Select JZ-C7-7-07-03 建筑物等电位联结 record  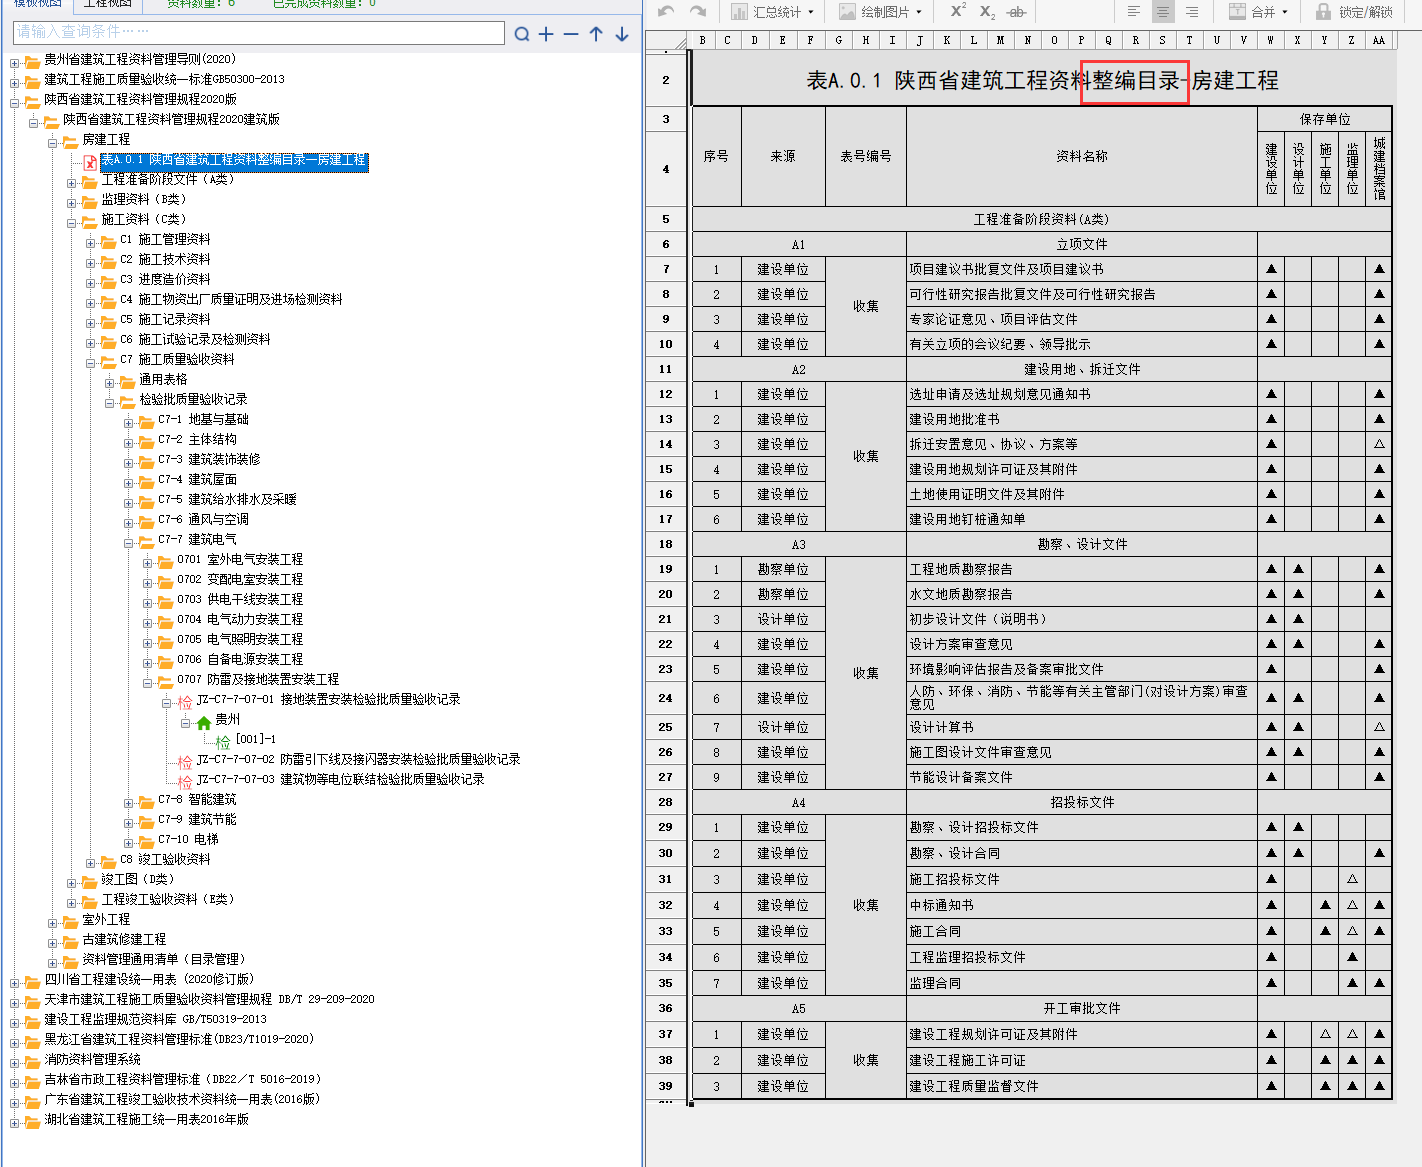coord(340,779)
